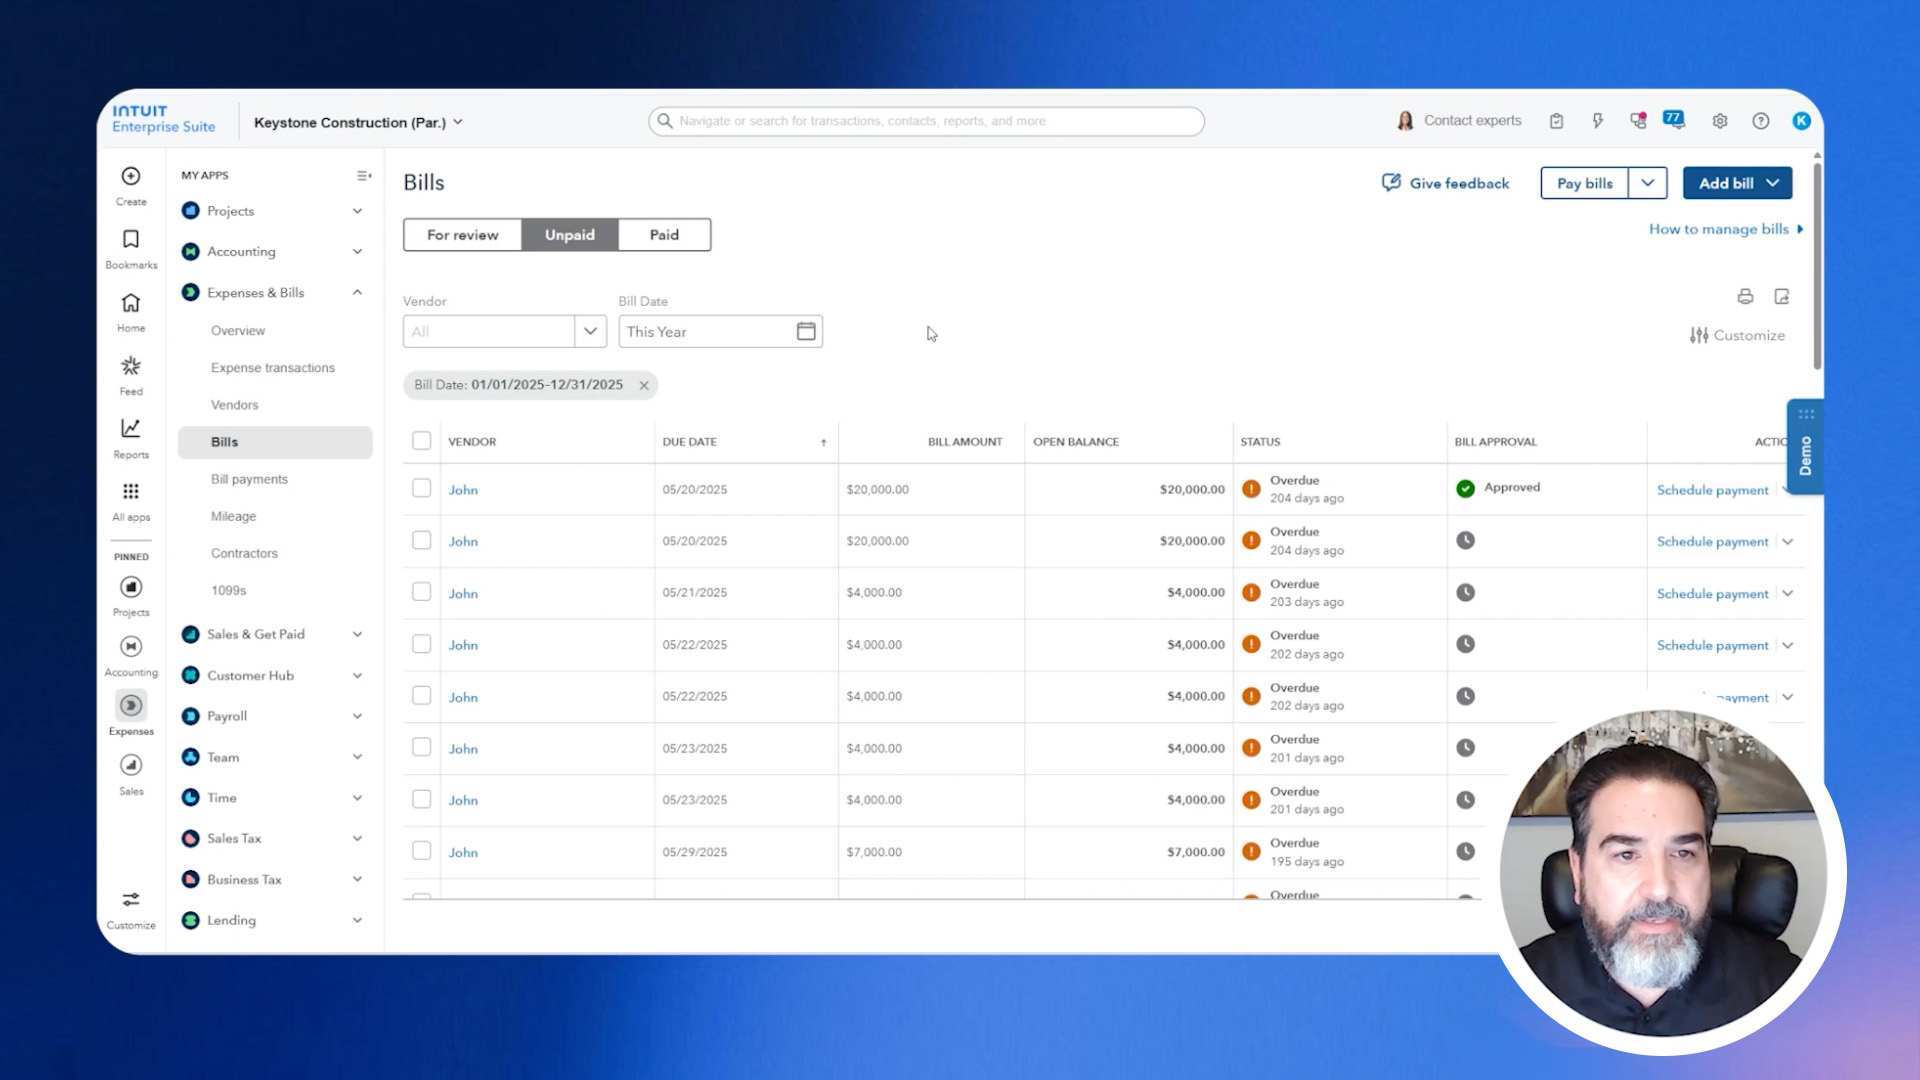Open the settings gear icon
The image size is (1920, 1080).
(x=1720, y=120)
